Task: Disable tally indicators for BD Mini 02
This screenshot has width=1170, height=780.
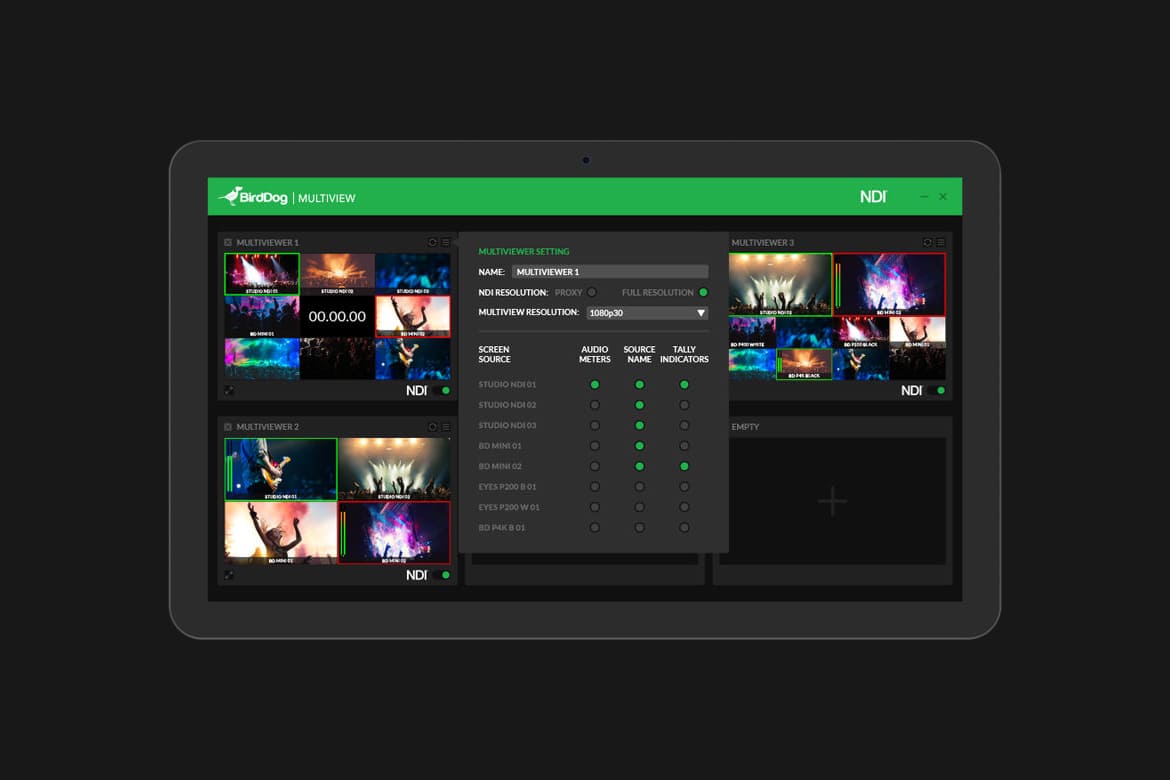Action: click(x=684, y=466)
